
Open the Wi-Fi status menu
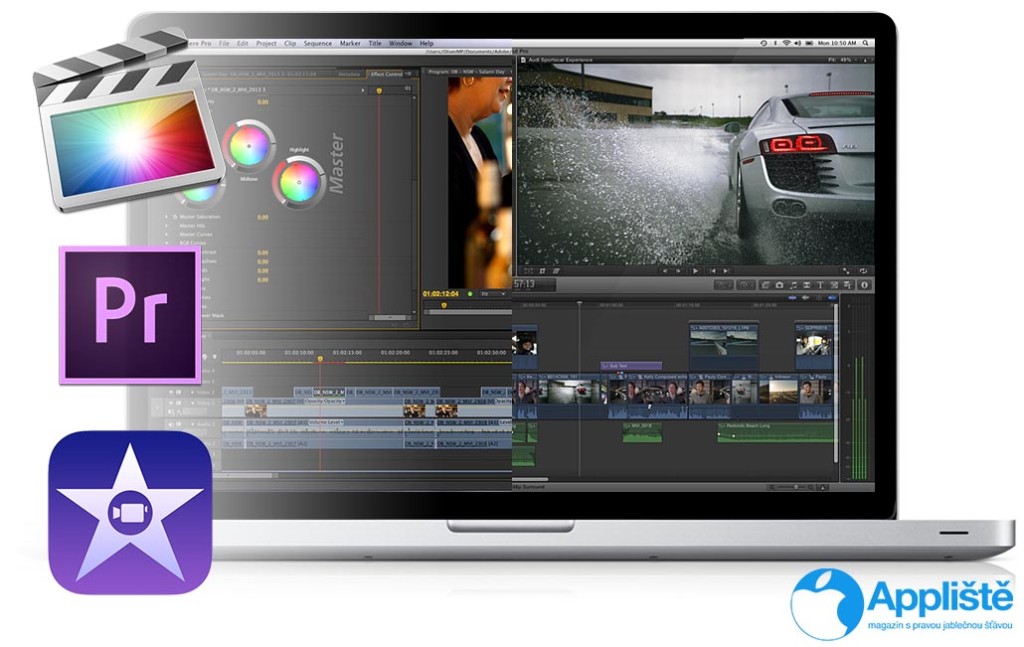point(786,43)
